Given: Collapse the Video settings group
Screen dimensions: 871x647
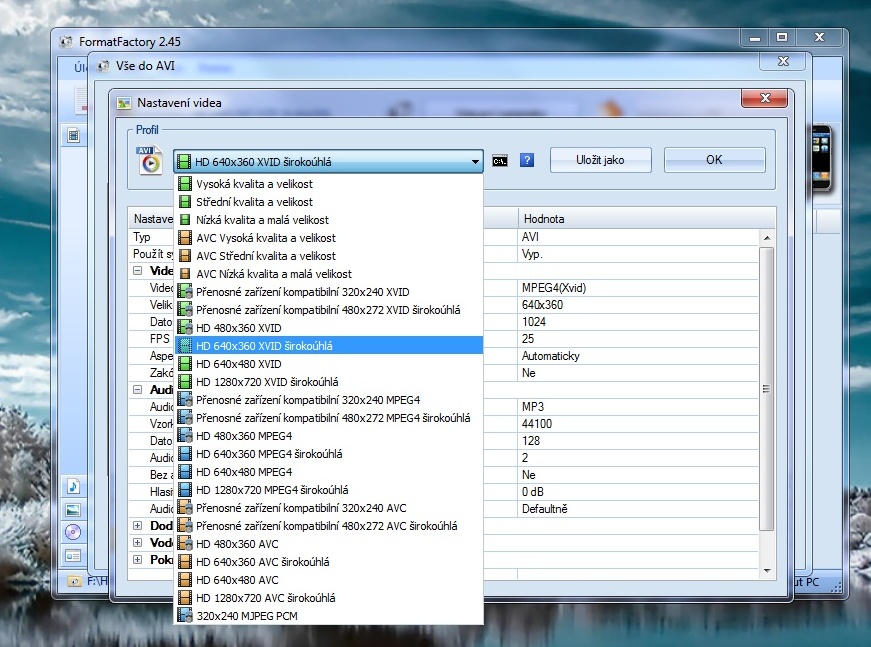Looking at the screenshot, I should [x=137, y=272].
